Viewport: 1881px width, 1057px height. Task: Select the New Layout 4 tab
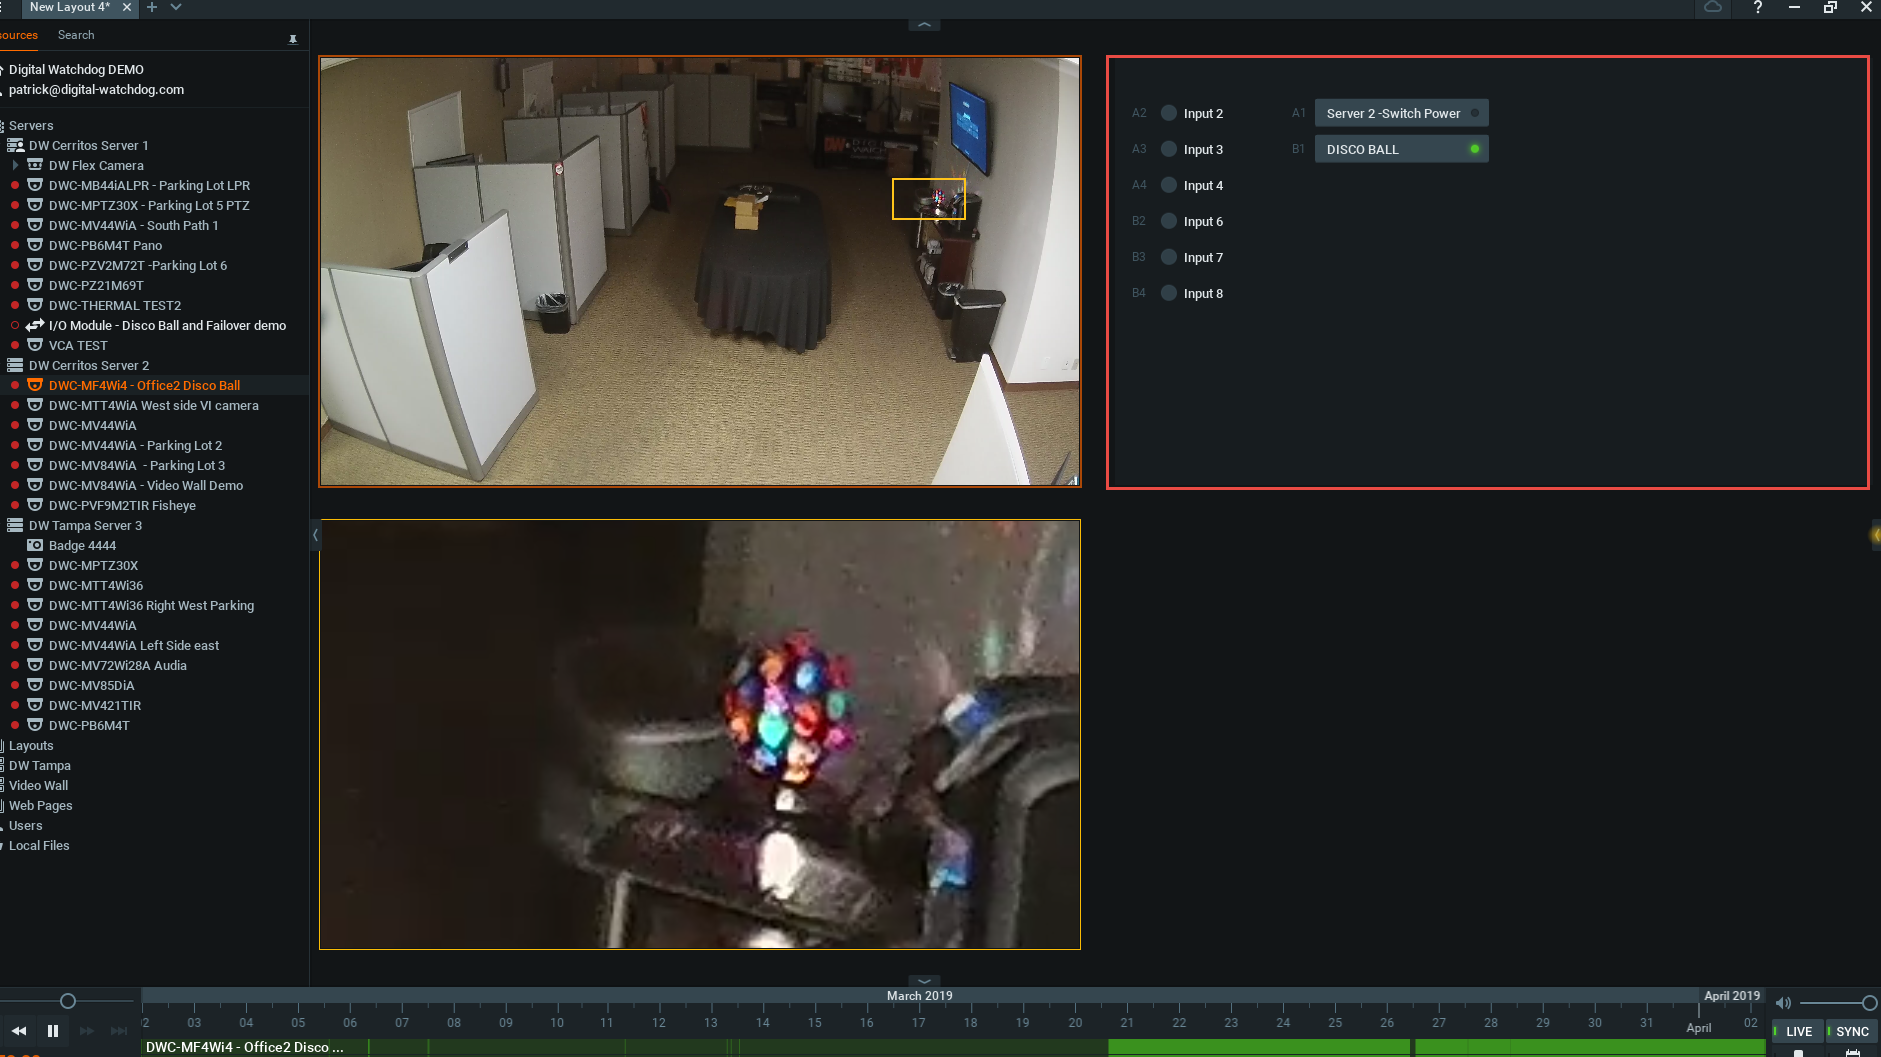[x=70, y=7]
